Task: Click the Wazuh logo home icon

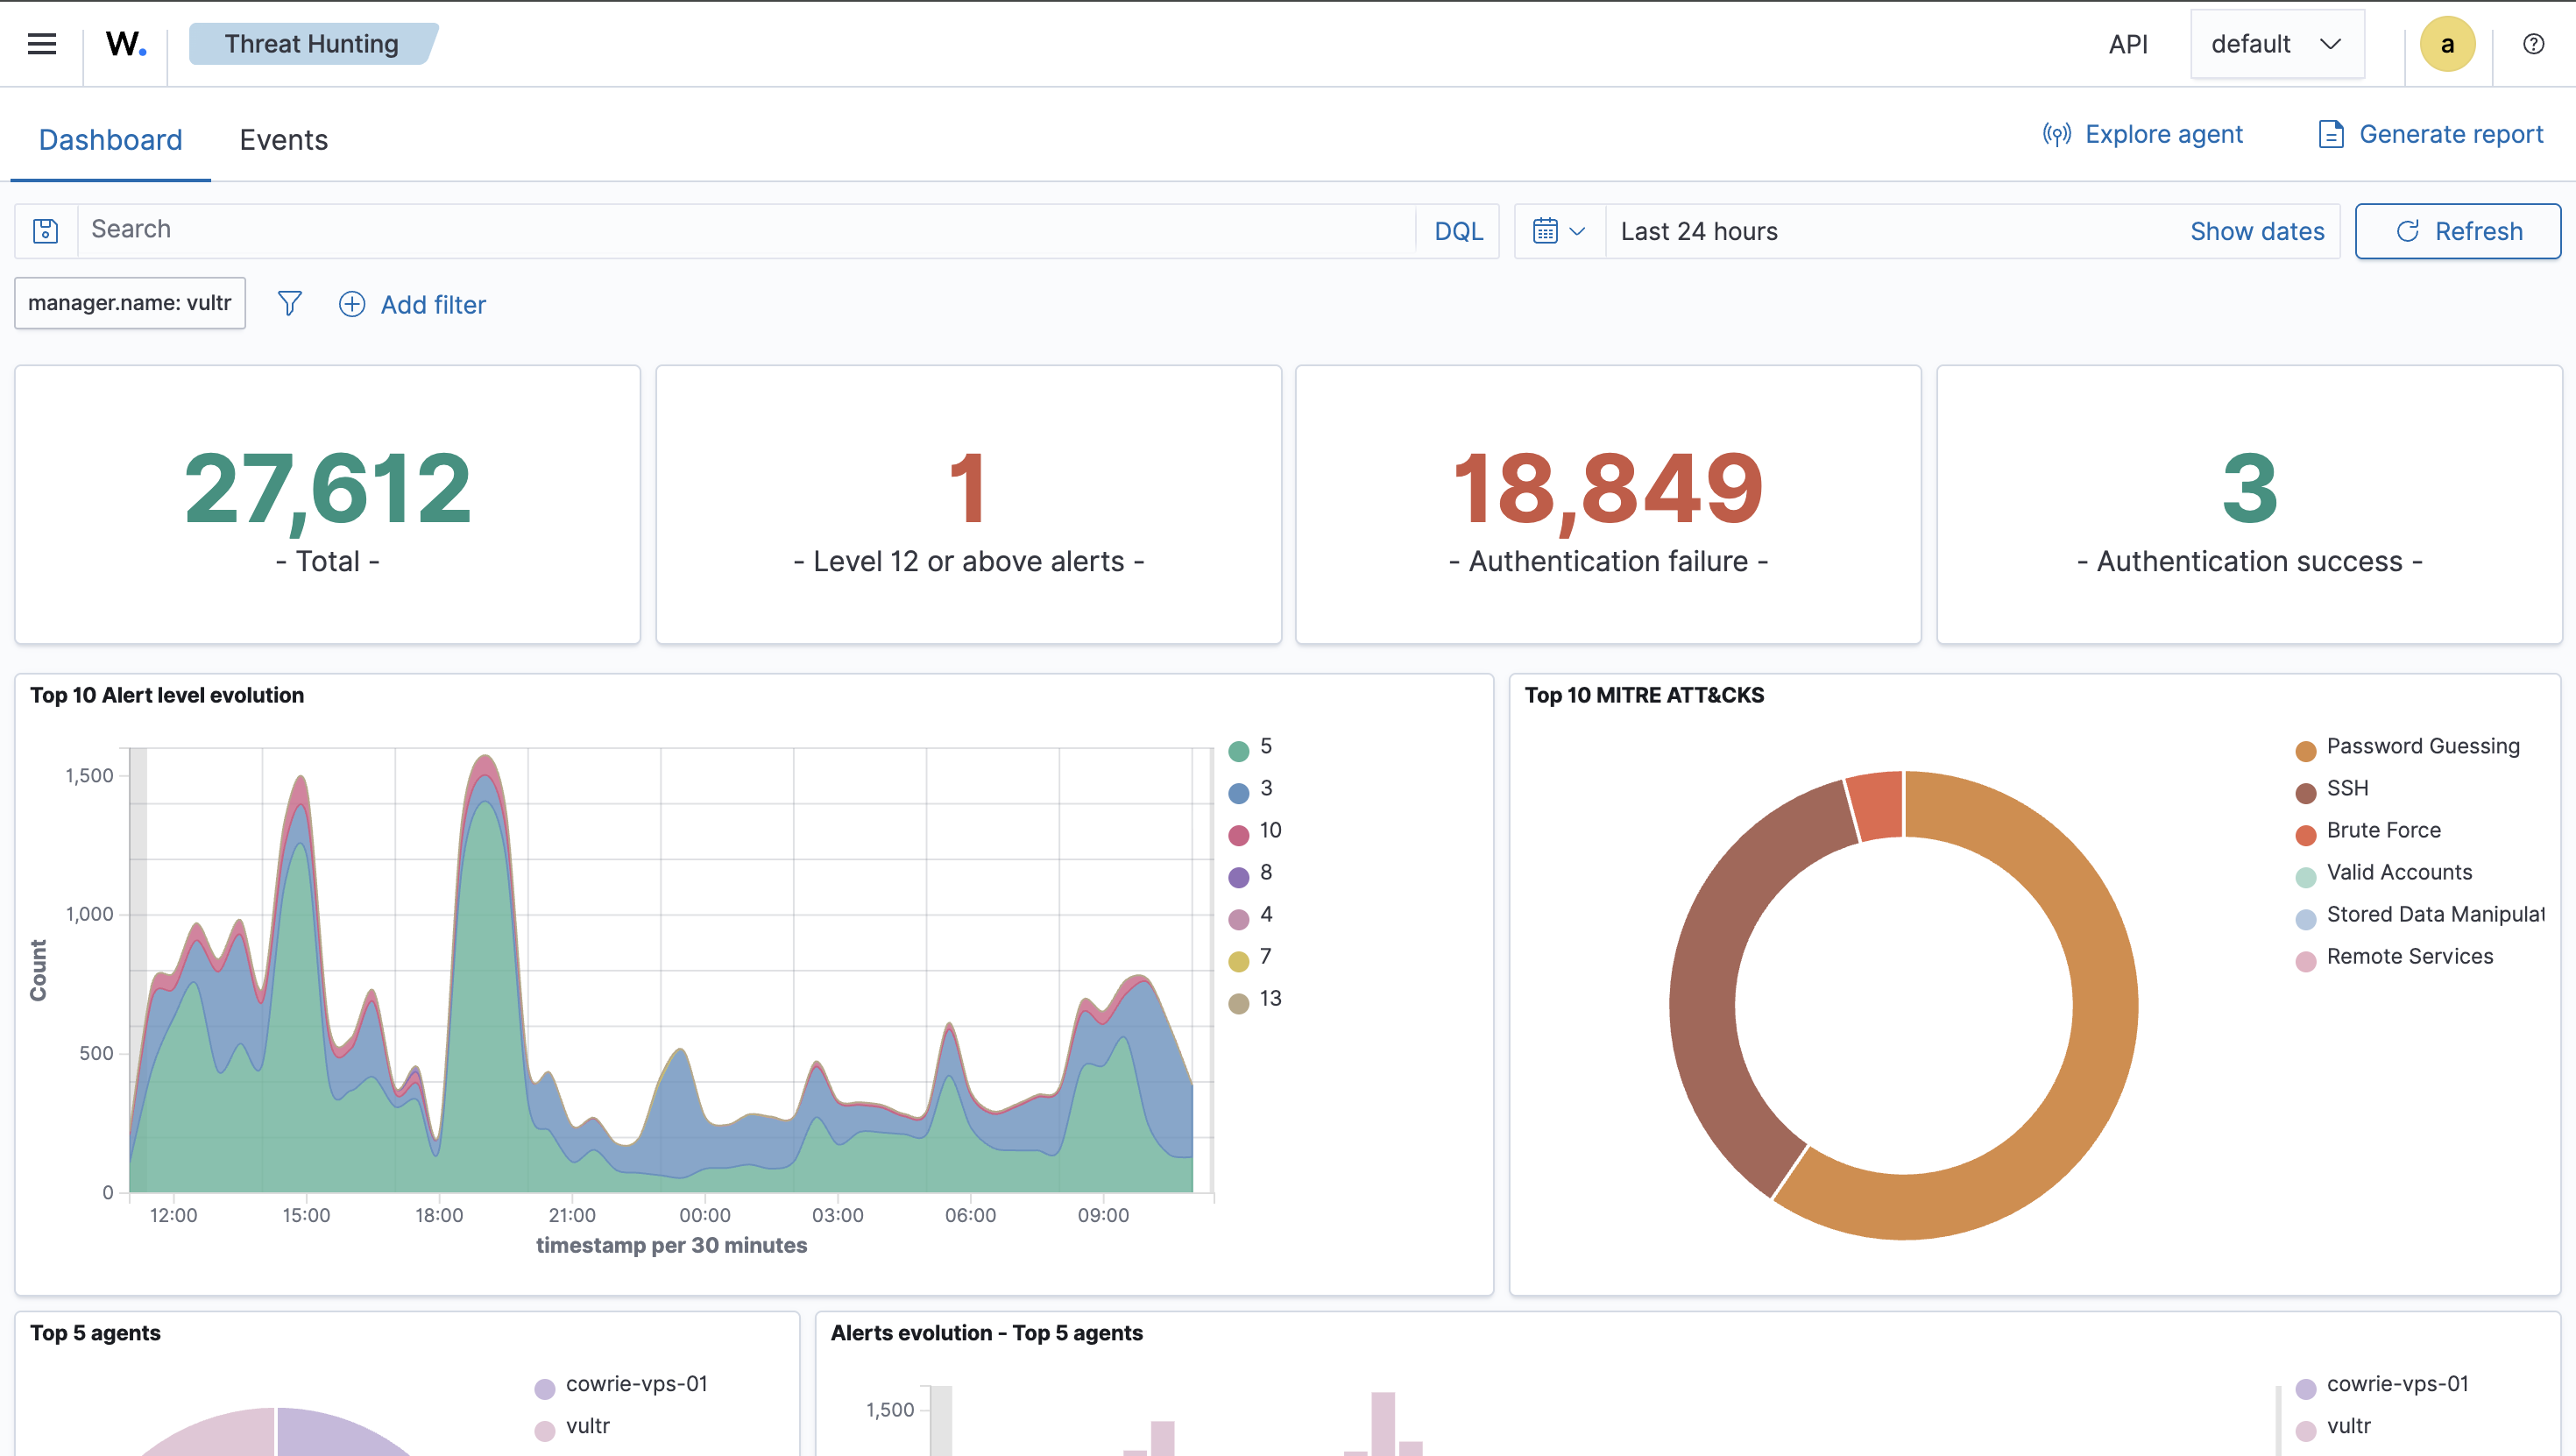Action: pos(126,44)
